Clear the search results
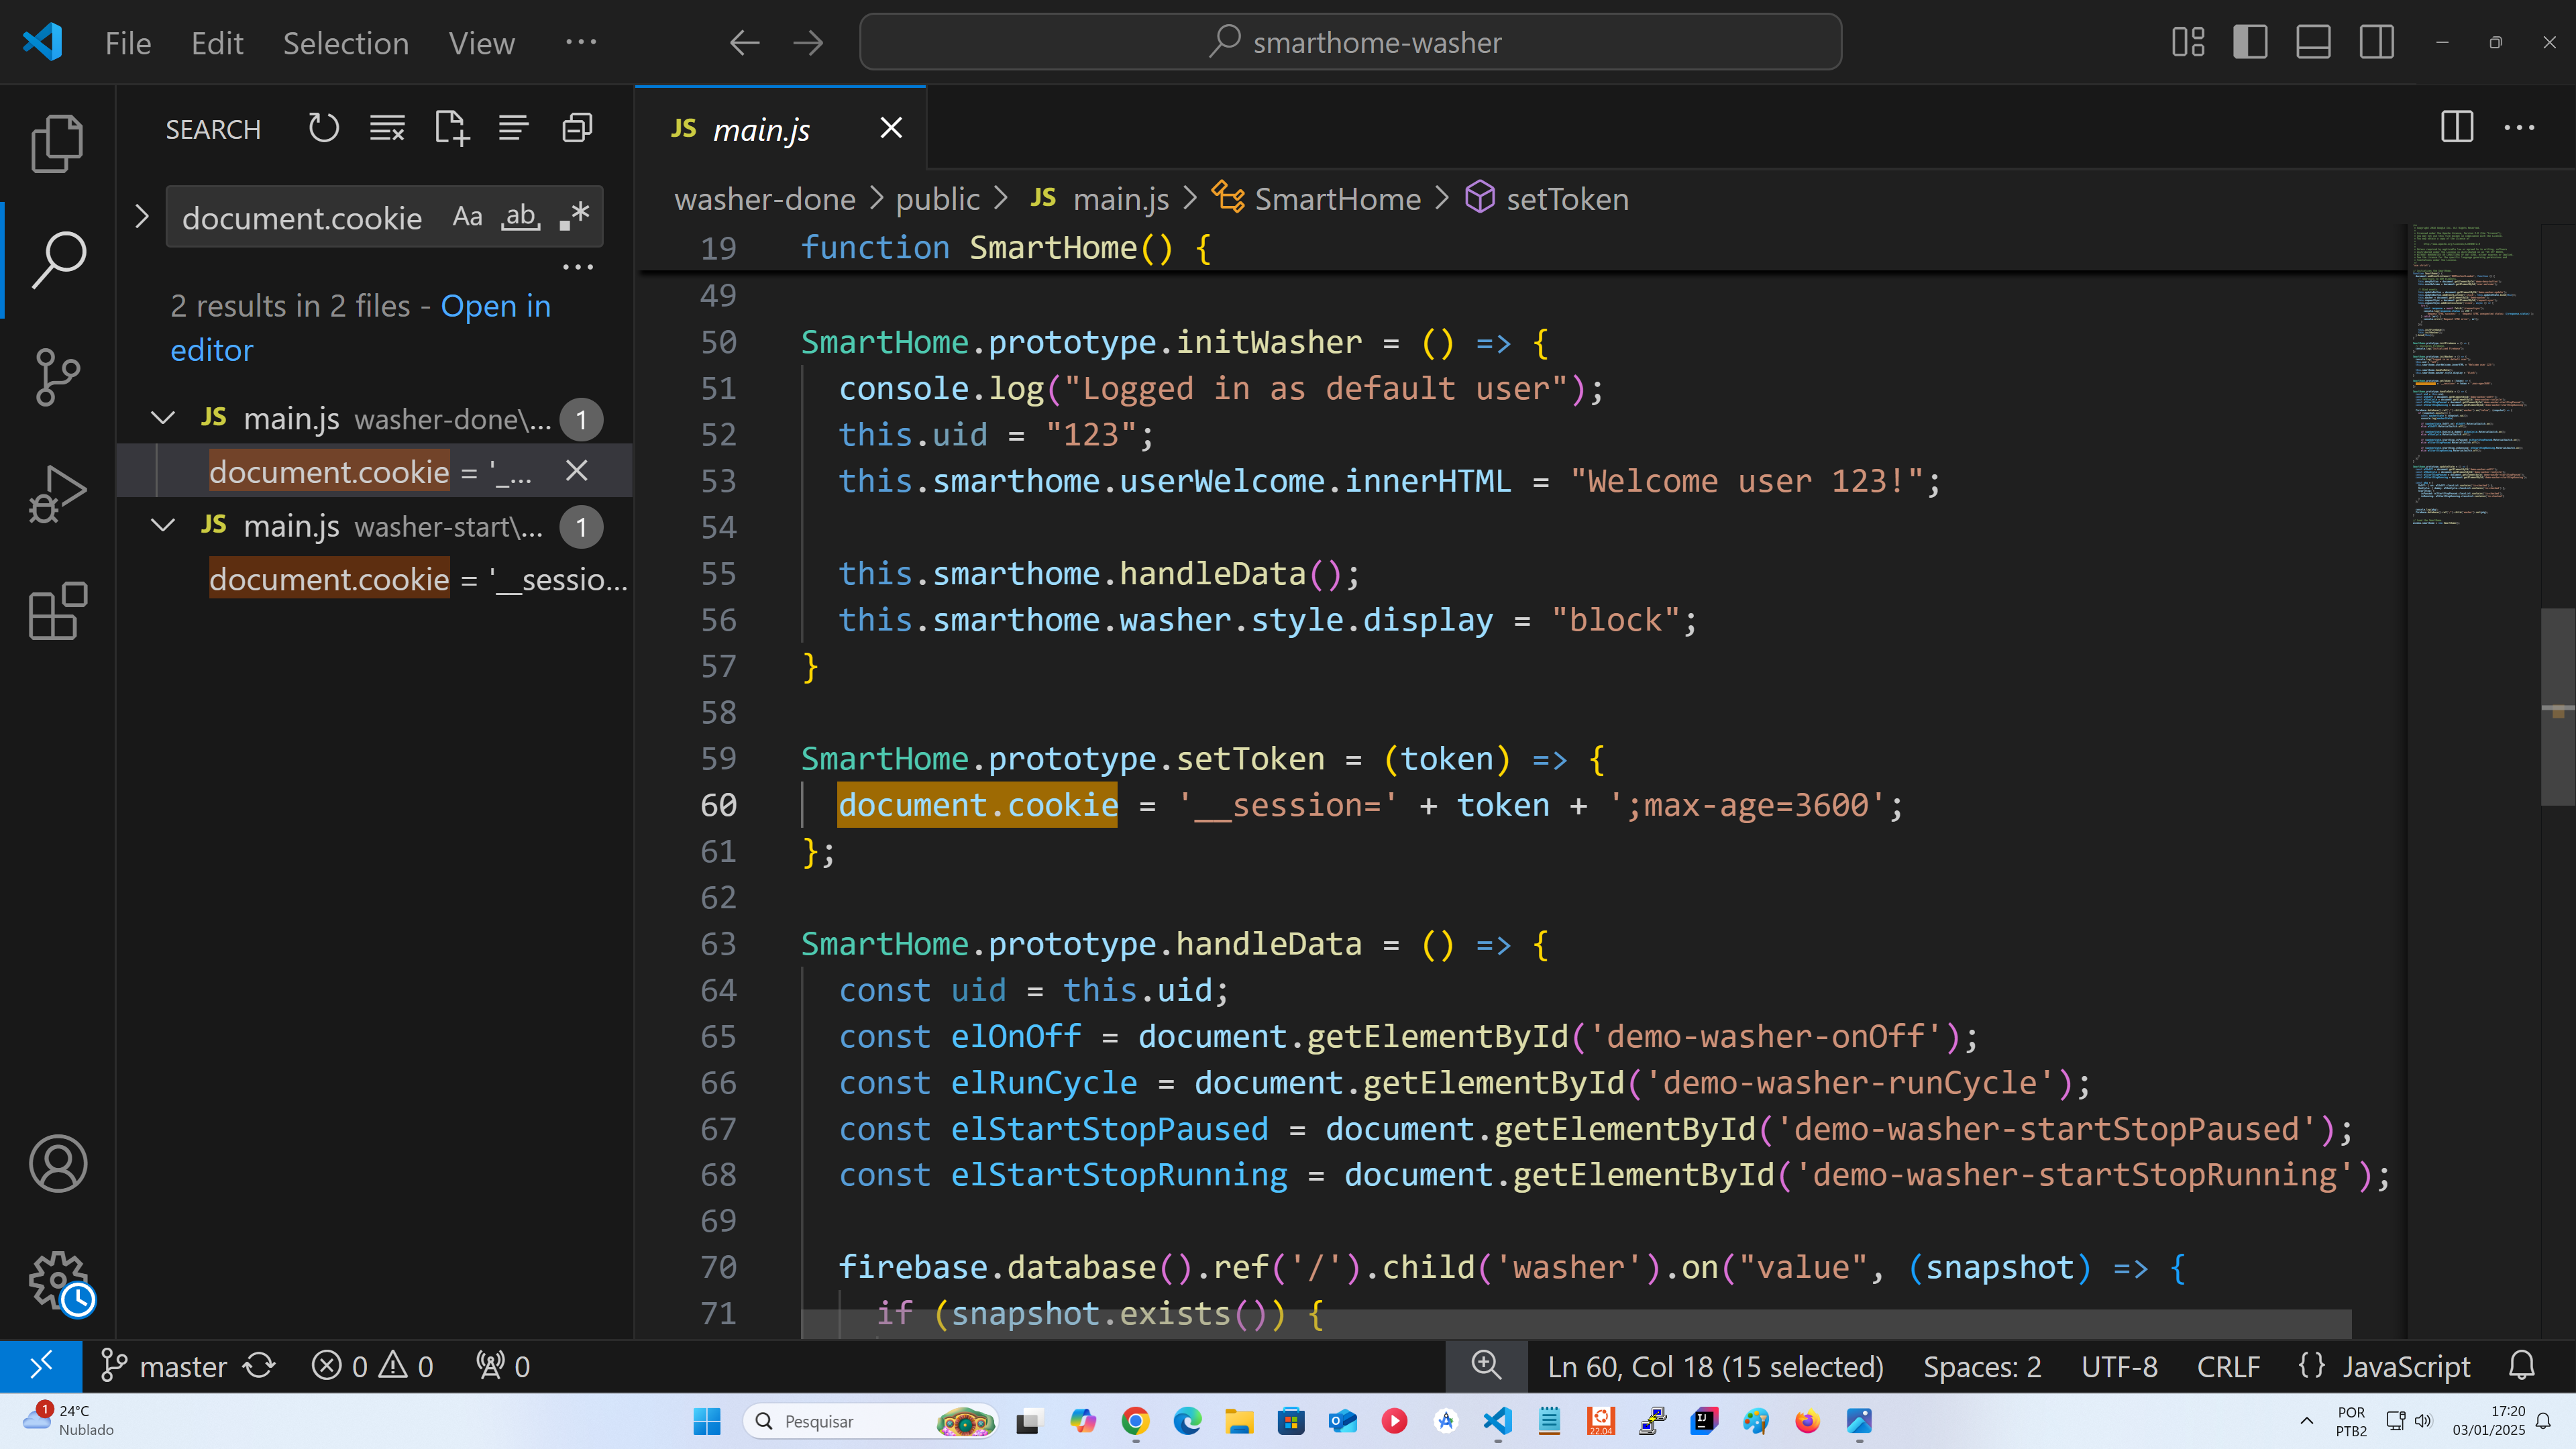This screenshot has width=2576, height=1449. tap(387, 129)
